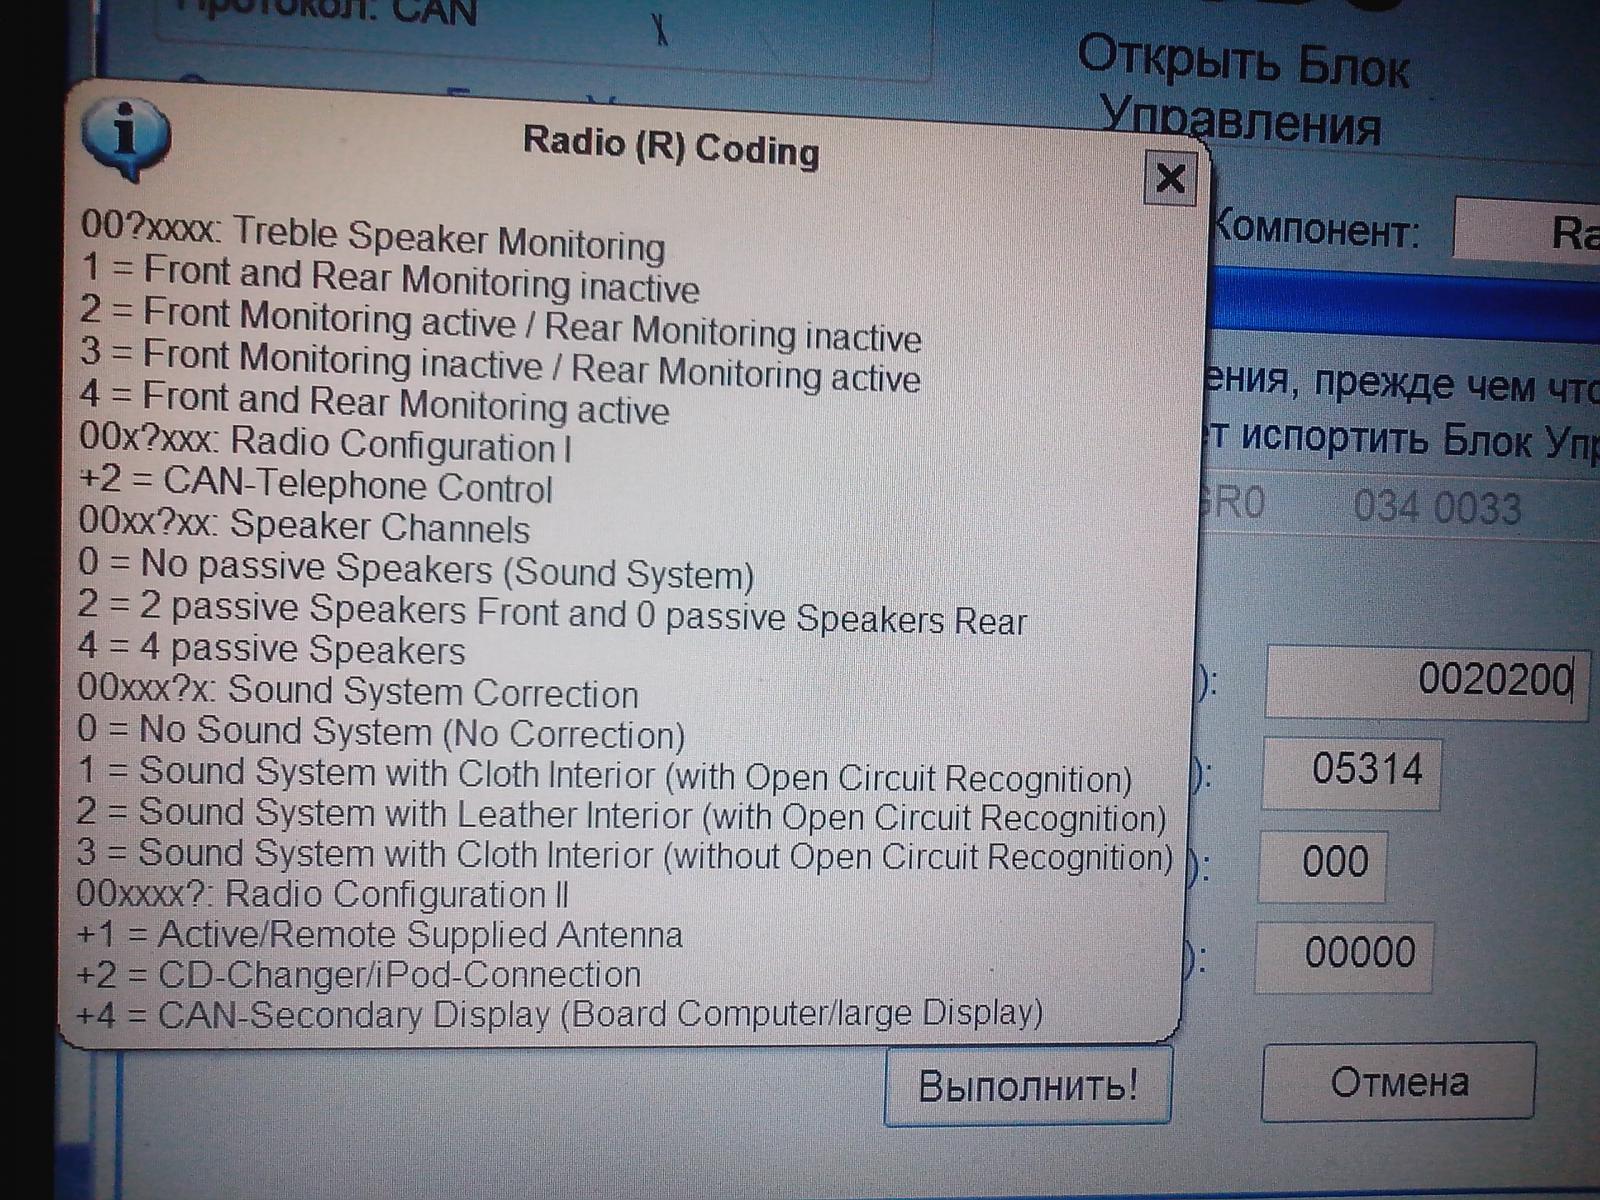Viewport: 1600px width, 1200px height.
Task: Click '1 = Sound System with Cloth Interior (with Open Circuit Recognition)'
Action: coord(605,774)
